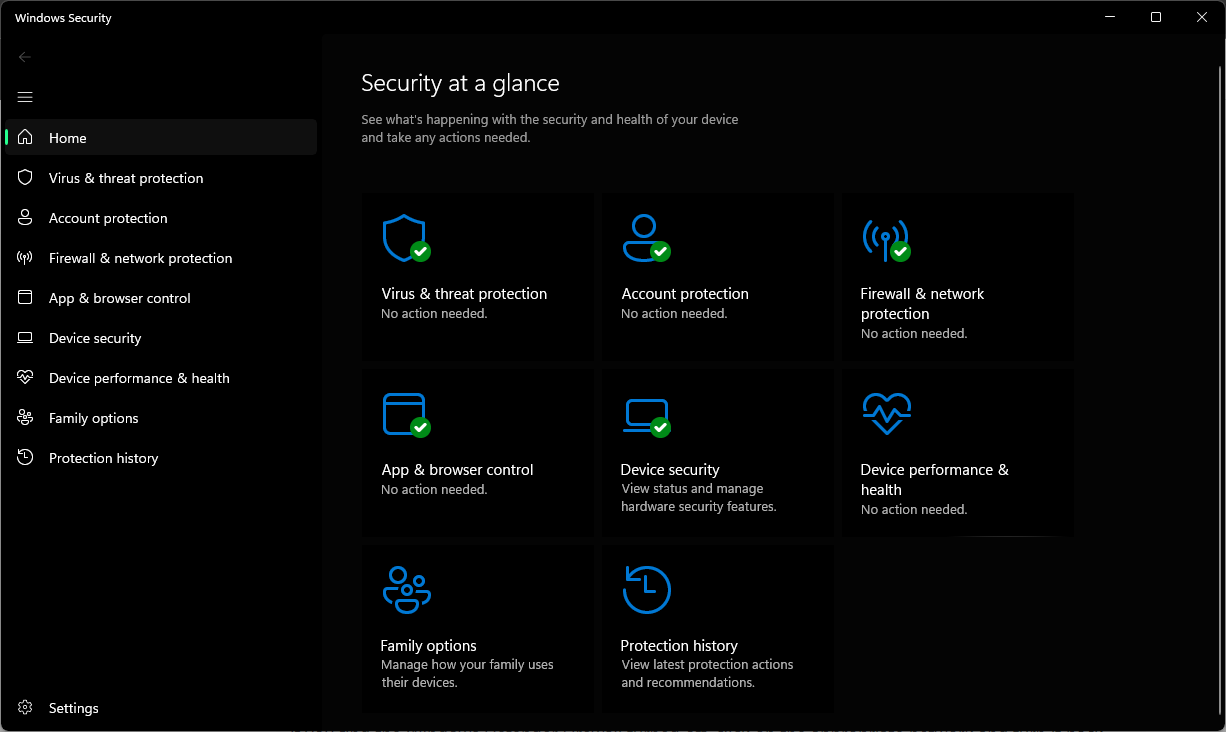The width and height of the screenshot is (1226, 732).
Task: Click the person icon beside Account protection in sidebar
Action: pos(25,217)
